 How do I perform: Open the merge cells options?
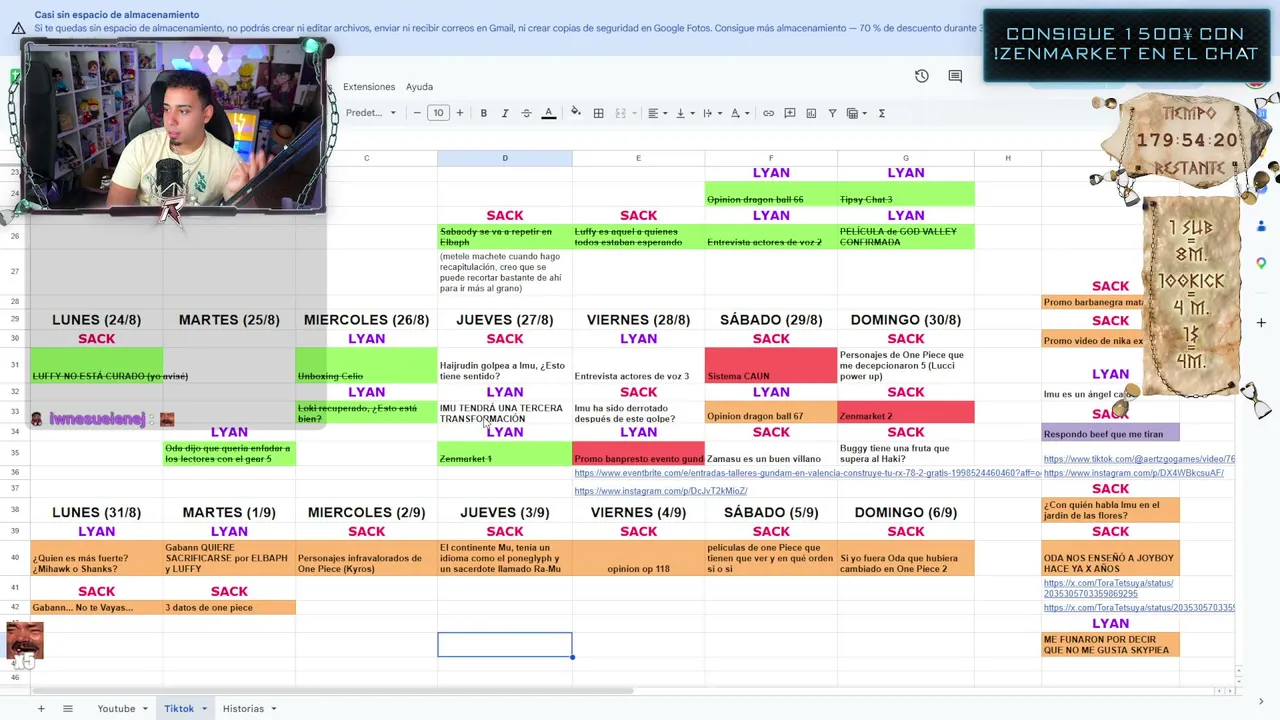coord(624,113)
